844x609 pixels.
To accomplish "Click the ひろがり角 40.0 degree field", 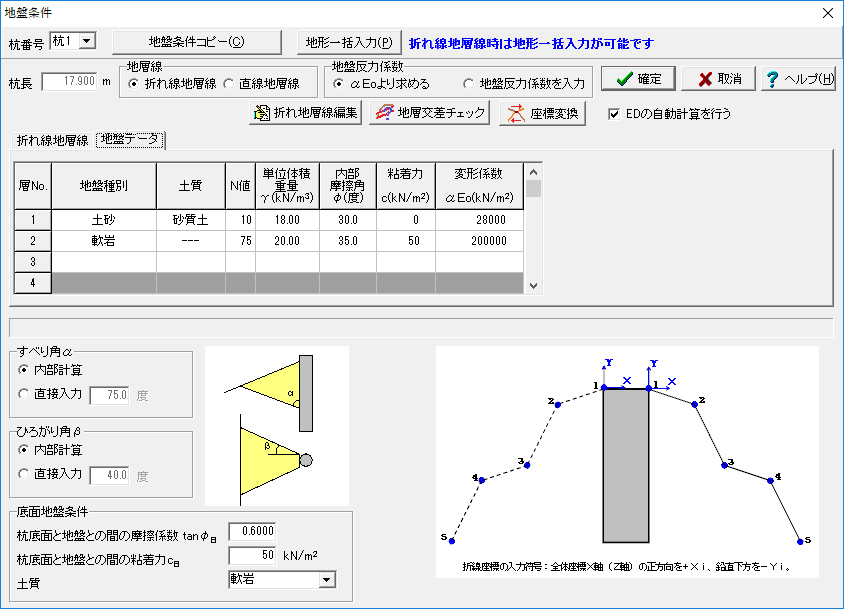I will point(110,475).
